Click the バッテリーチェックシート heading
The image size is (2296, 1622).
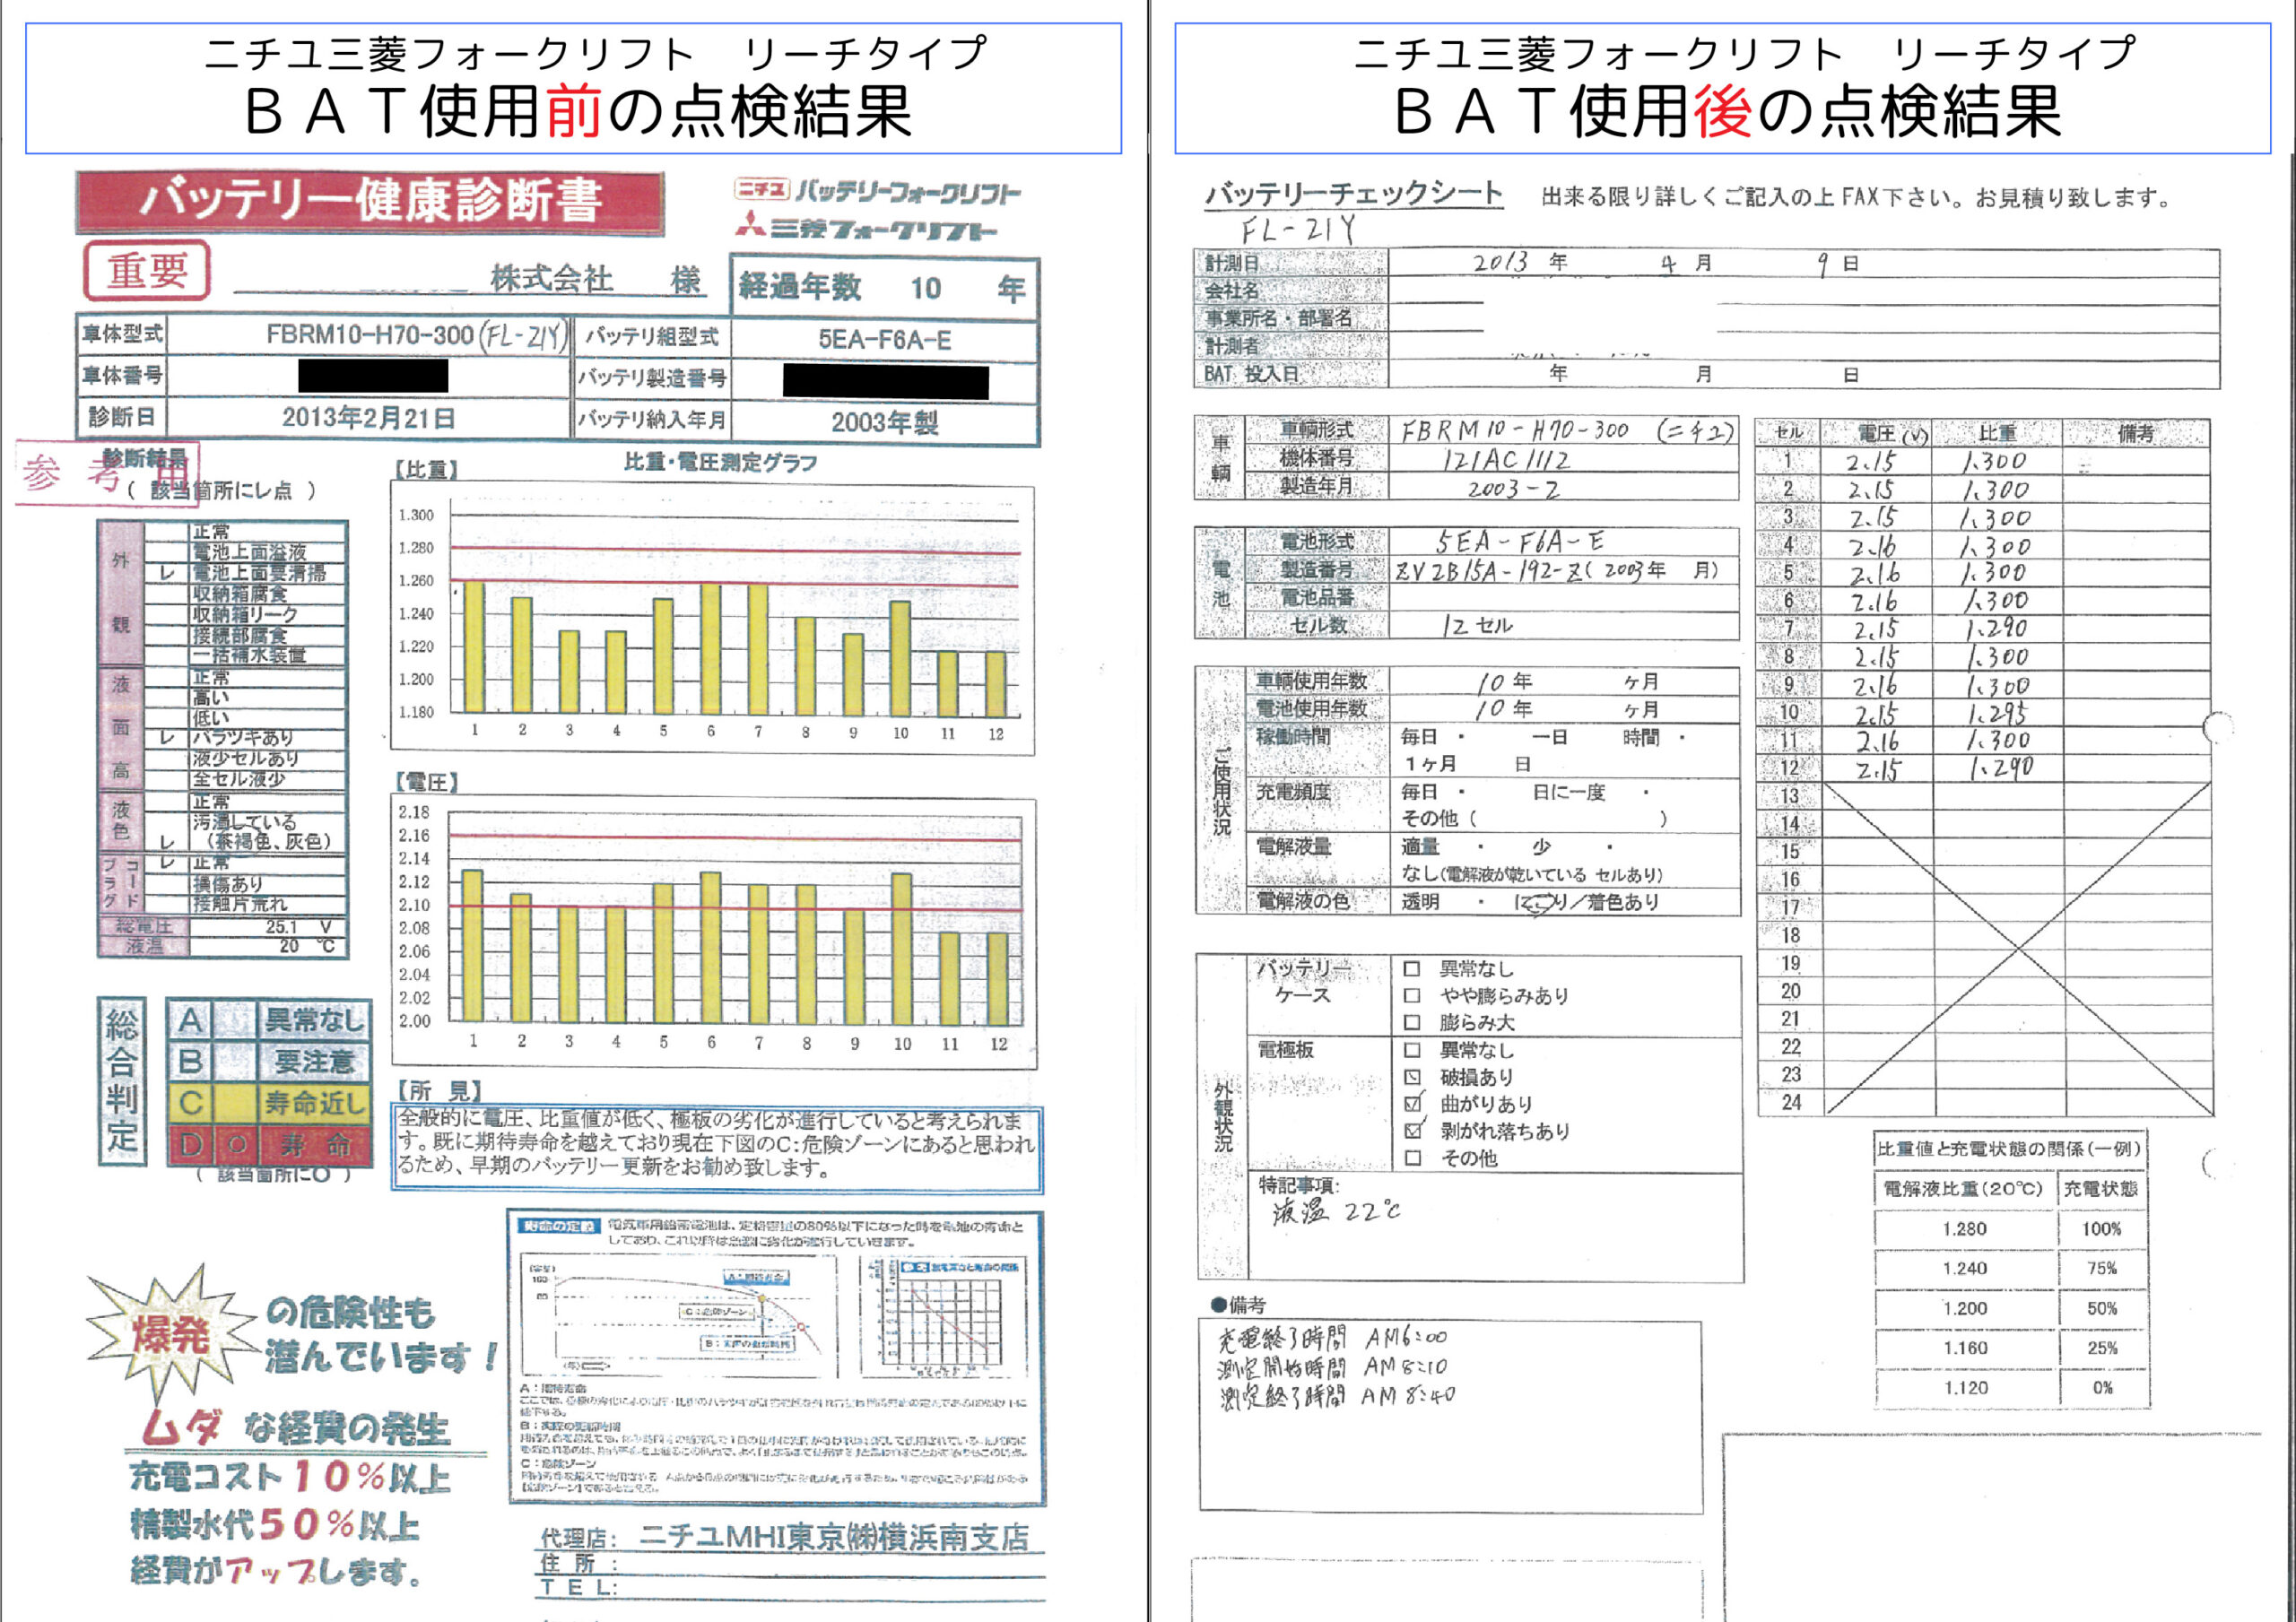click(x=1354, y=193)
